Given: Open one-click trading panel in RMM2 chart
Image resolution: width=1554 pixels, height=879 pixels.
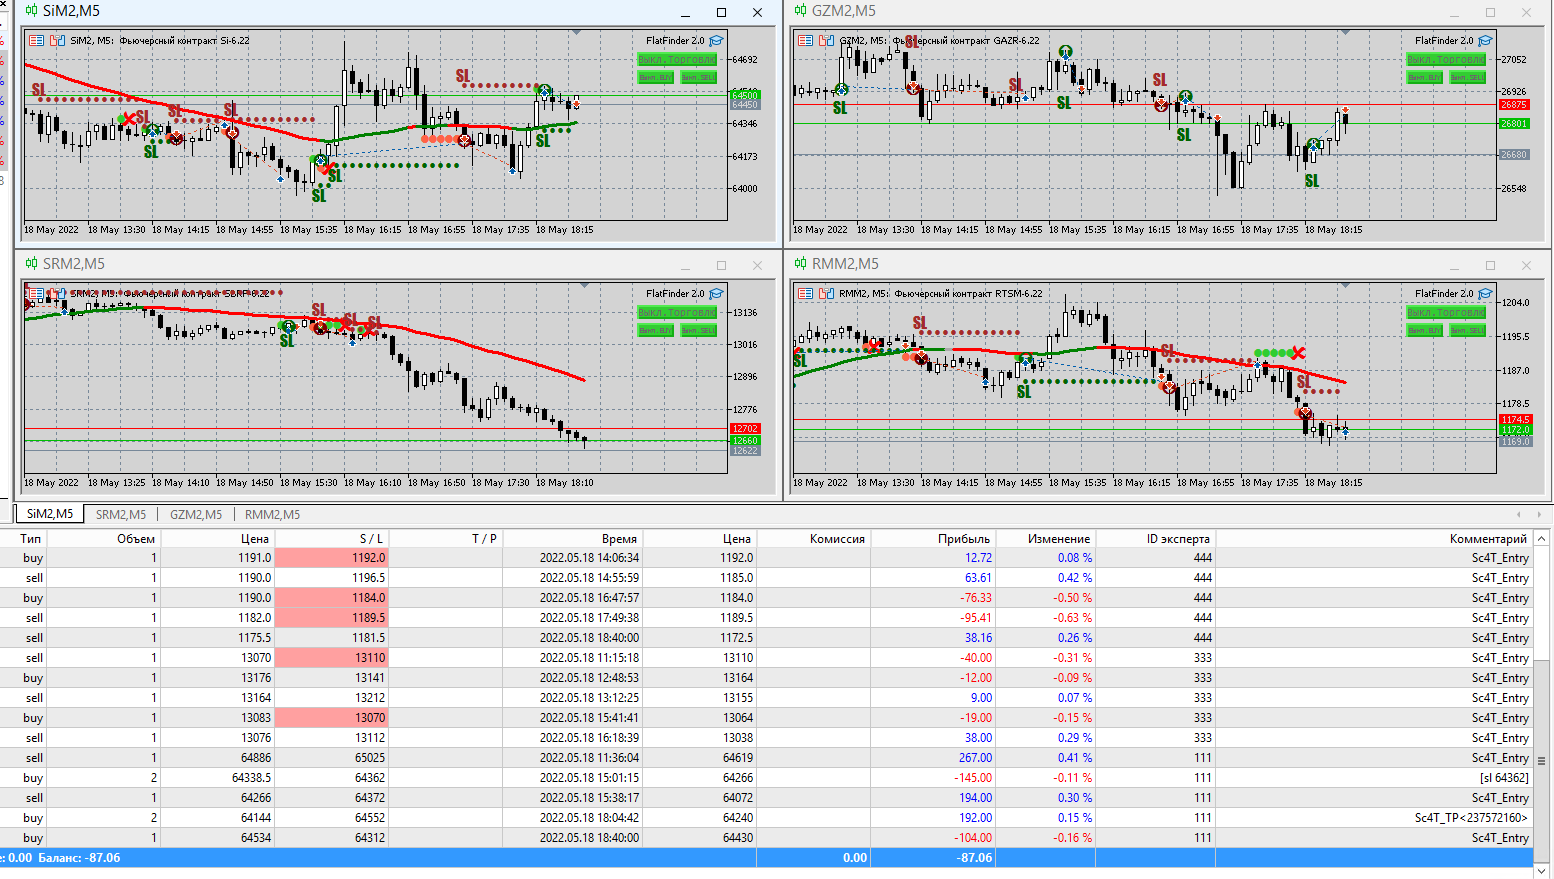Looking at the screenshot, I should [x=805, y=294].
